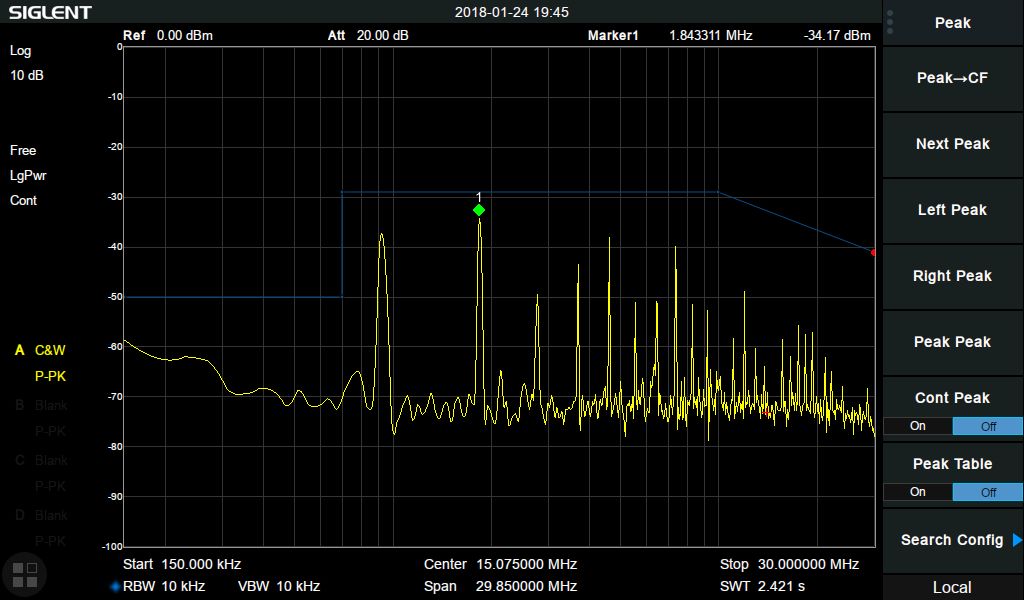Select the green Marker 1 diamond on trace
The width and height of the screenshot is (1024, 600).
(479, 210)
